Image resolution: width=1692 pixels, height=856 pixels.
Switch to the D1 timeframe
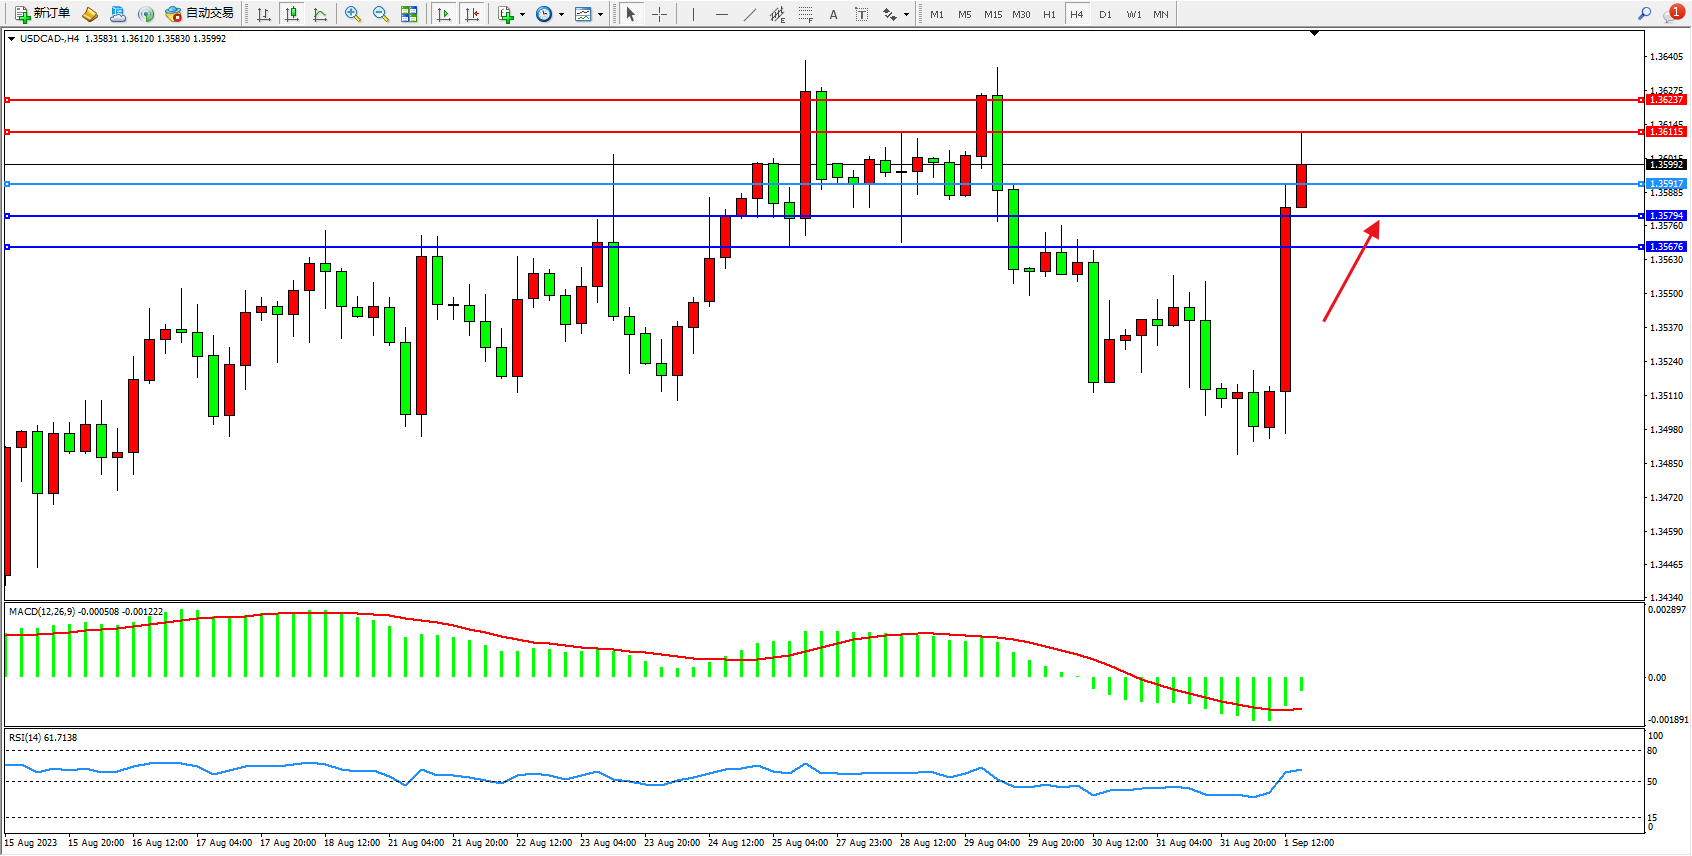pos(1105,14)
